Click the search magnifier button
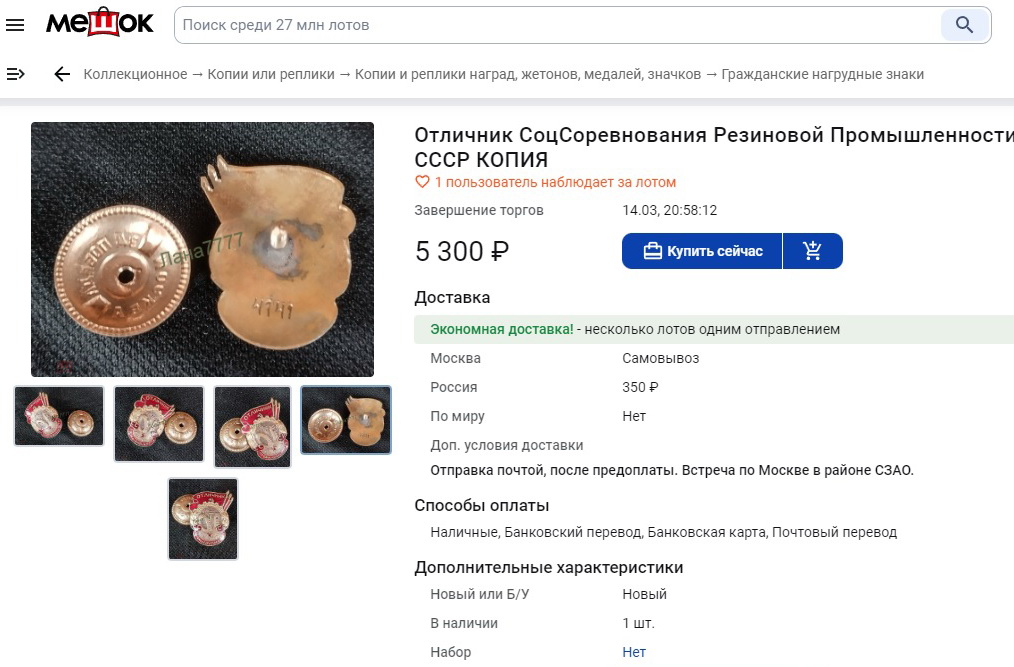The height and width of the screenshot is (667, 1014). (964, 25)
